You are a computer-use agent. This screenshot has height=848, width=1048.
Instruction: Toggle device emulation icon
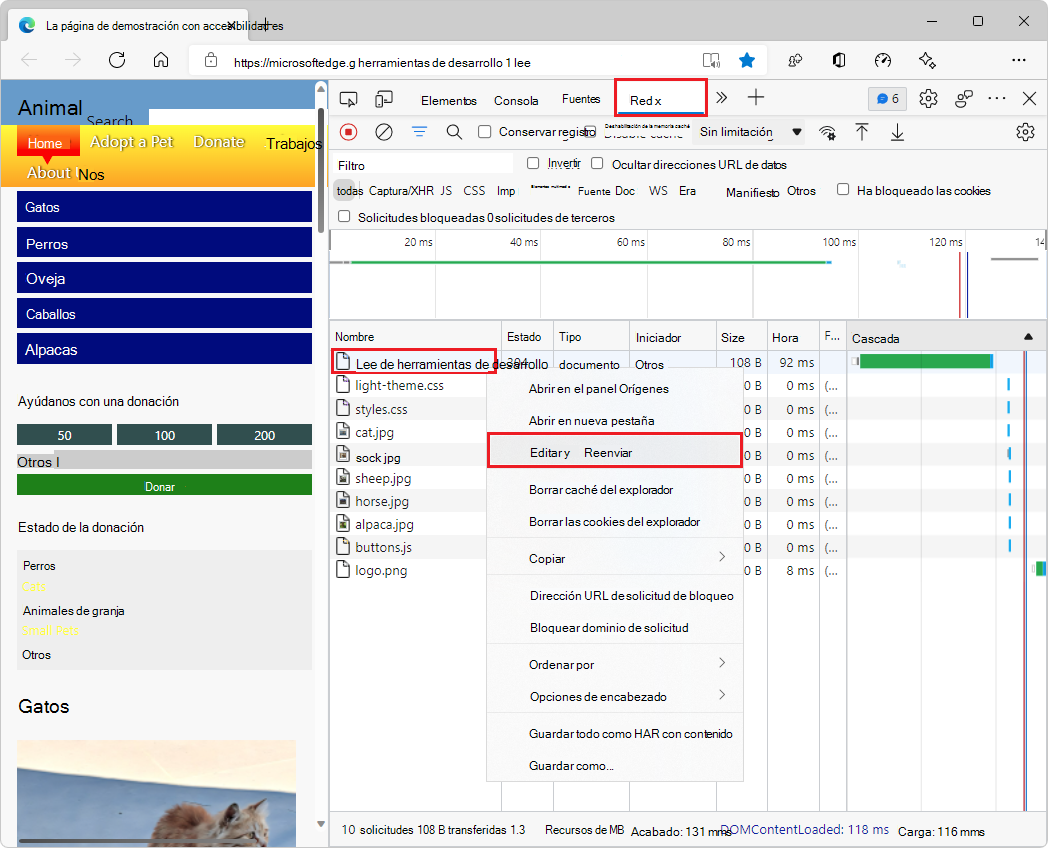point(384,99)
